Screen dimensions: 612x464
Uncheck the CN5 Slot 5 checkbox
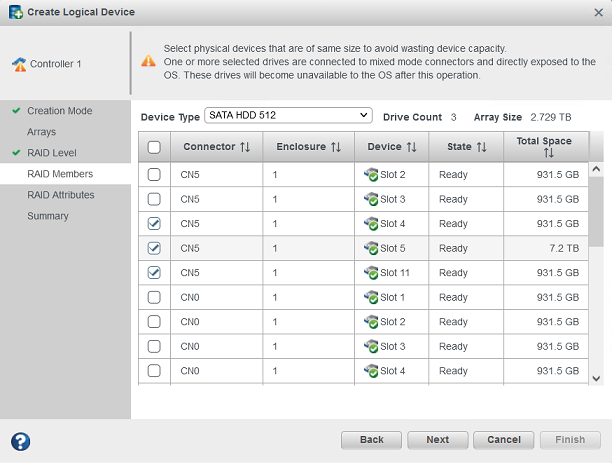(x=154, y=248)
